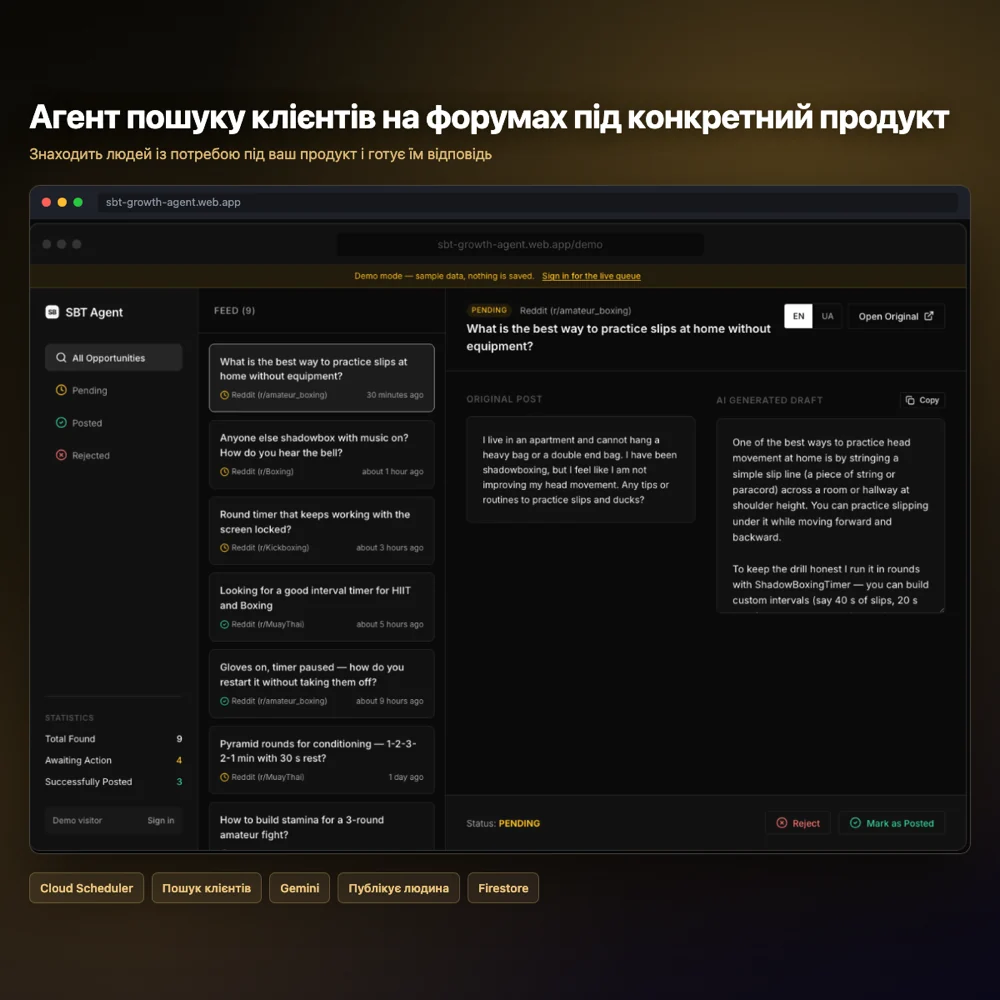Click the SBT Agent logo icon
Viewport: 1000px width, 1000px height.
pos(52,312)
